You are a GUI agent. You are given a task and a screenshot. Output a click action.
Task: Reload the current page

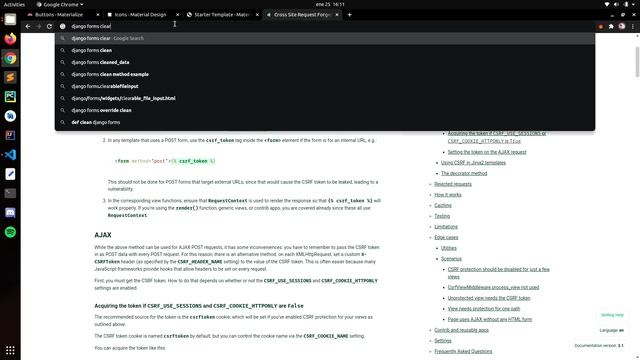click(x=49, y=26)
